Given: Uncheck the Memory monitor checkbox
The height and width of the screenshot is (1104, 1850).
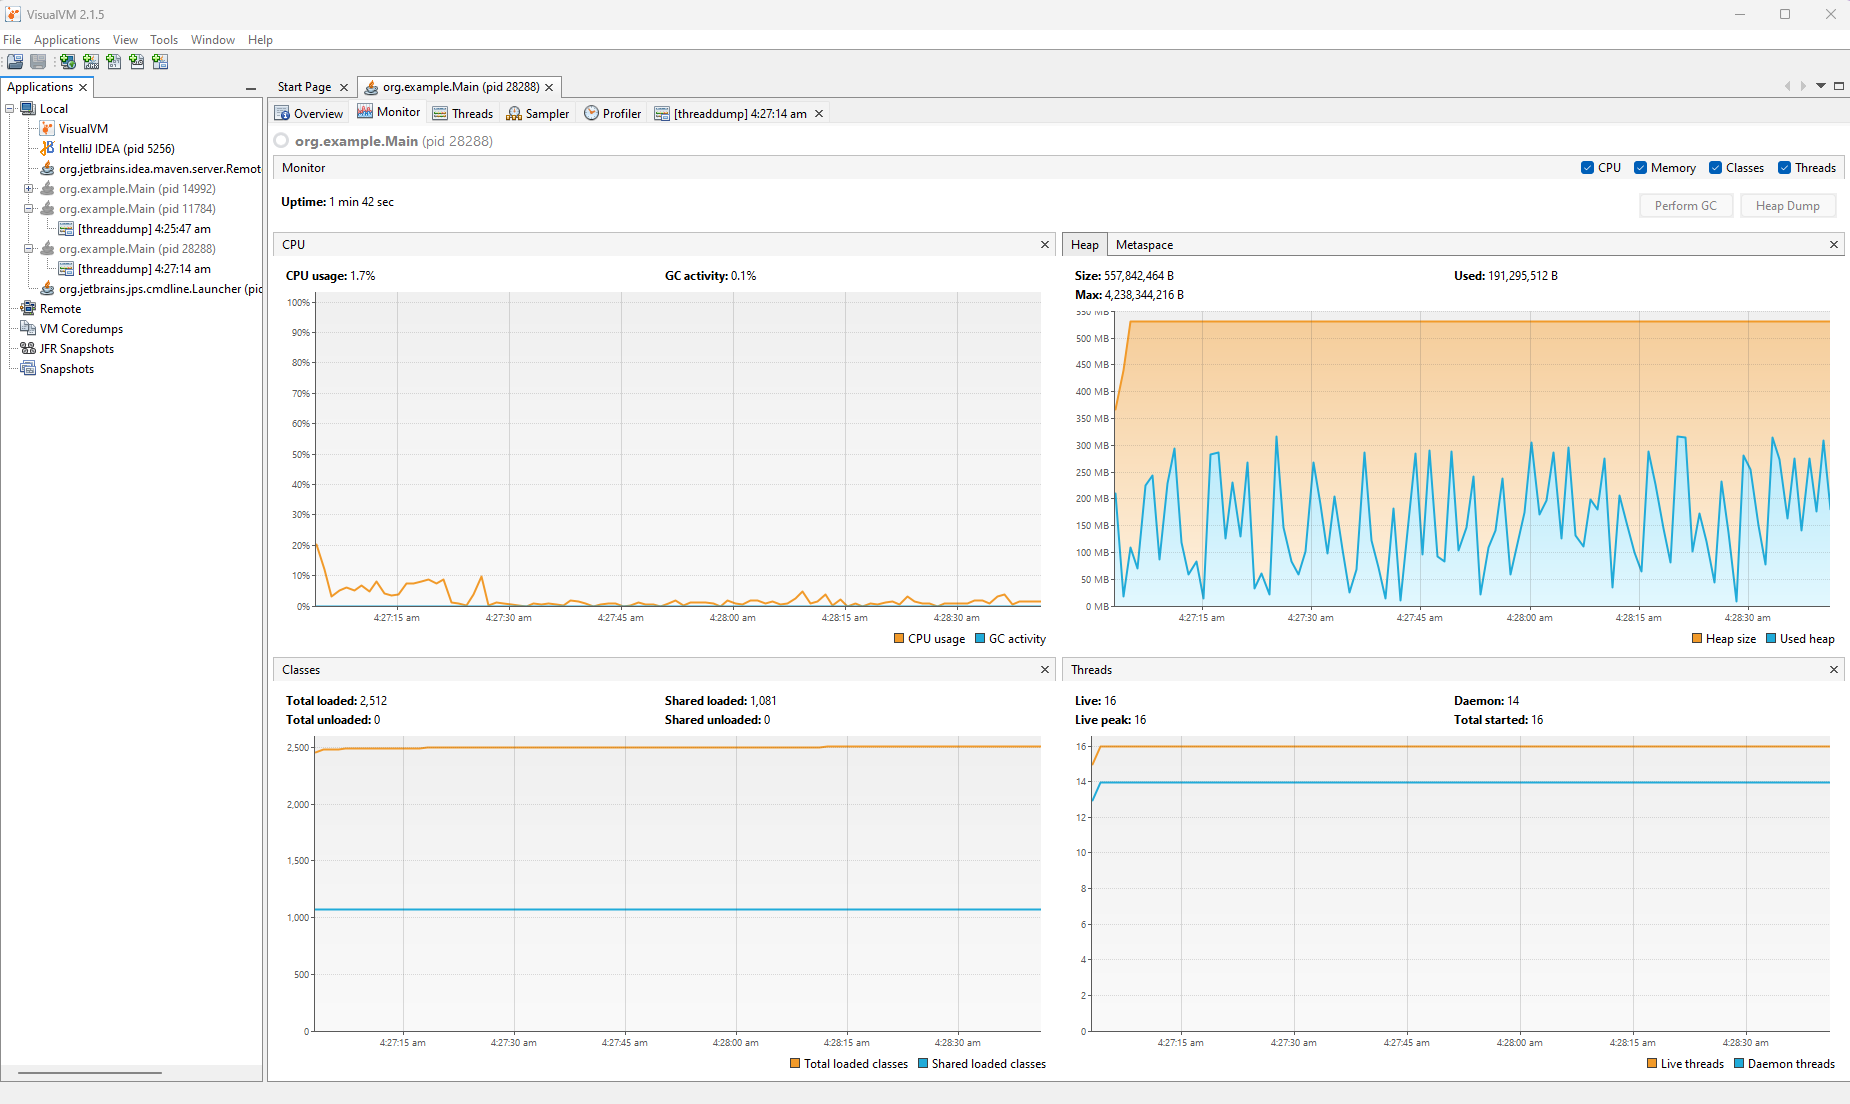Looking at the screenshot, I should pos(1640,167).
